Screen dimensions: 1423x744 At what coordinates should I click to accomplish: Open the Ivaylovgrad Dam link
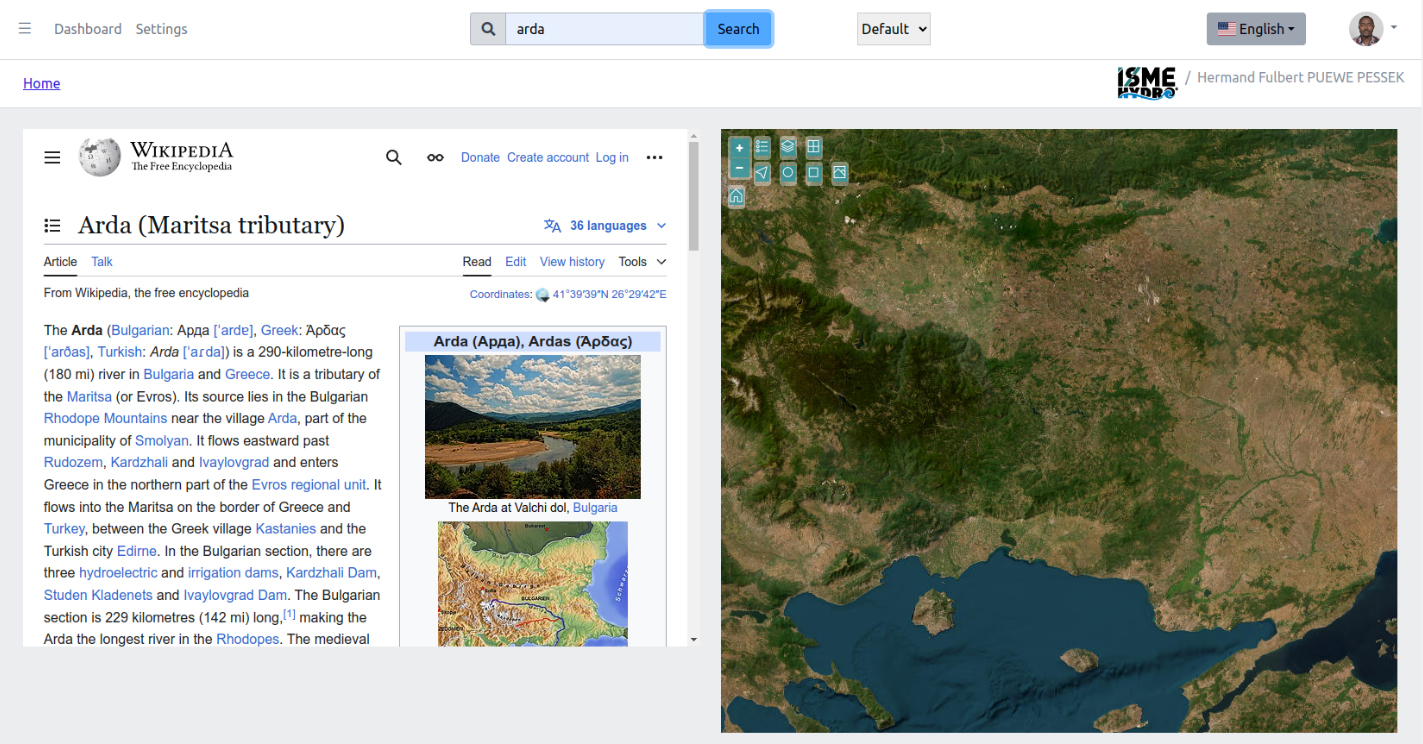tap(235, 595)
